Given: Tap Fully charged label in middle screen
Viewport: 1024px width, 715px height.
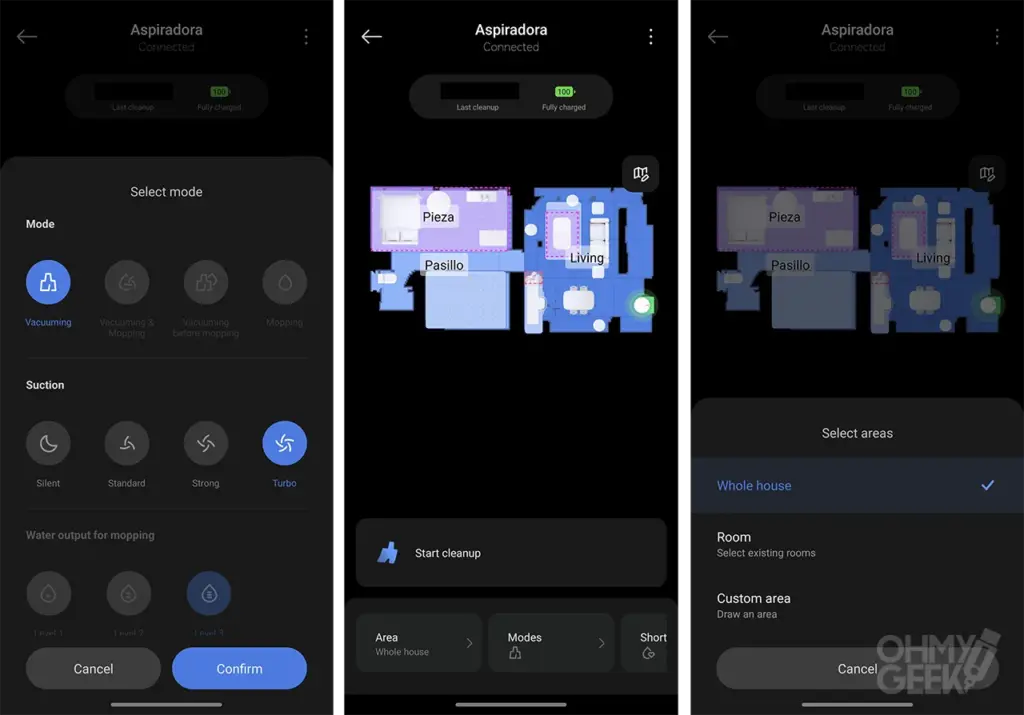Looking at the screenshot, I should [564, 107].
